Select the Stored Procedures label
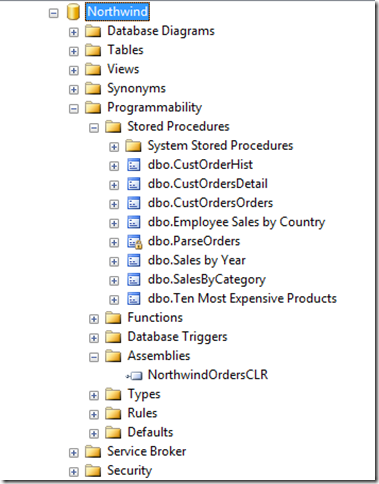The width and height of the screenshot is (379, 484). pos(178,127)
